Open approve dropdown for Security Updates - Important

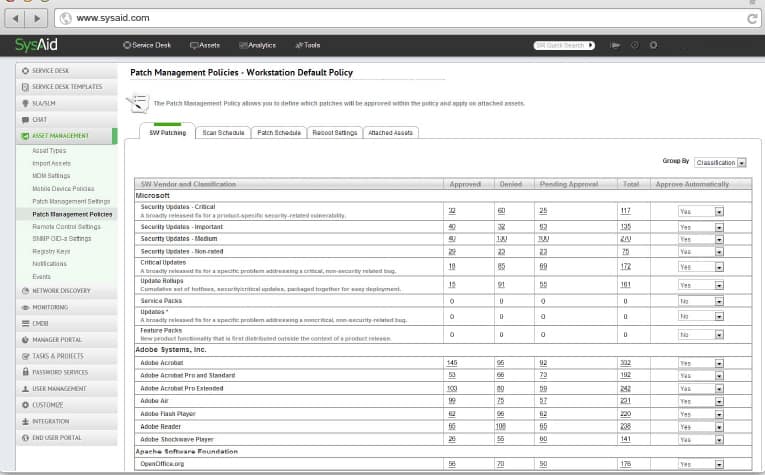click(x=701, y=227)
